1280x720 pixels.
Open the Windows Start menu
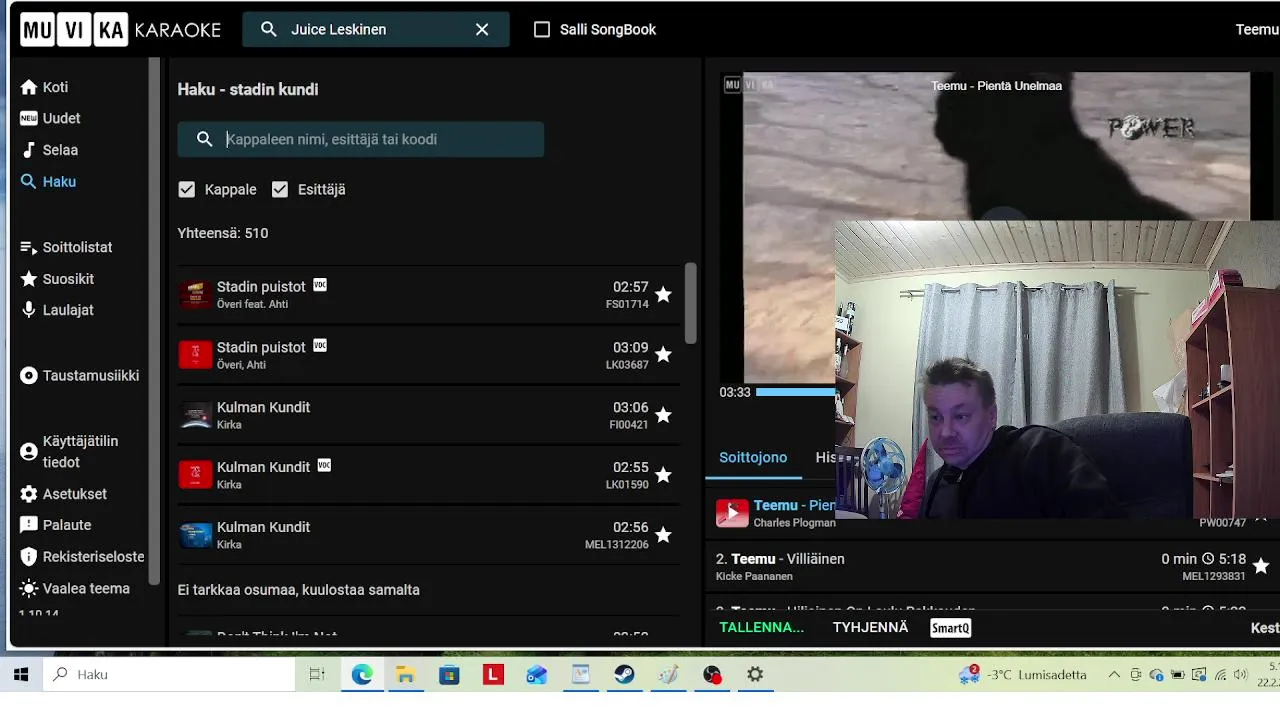point(21,675)
